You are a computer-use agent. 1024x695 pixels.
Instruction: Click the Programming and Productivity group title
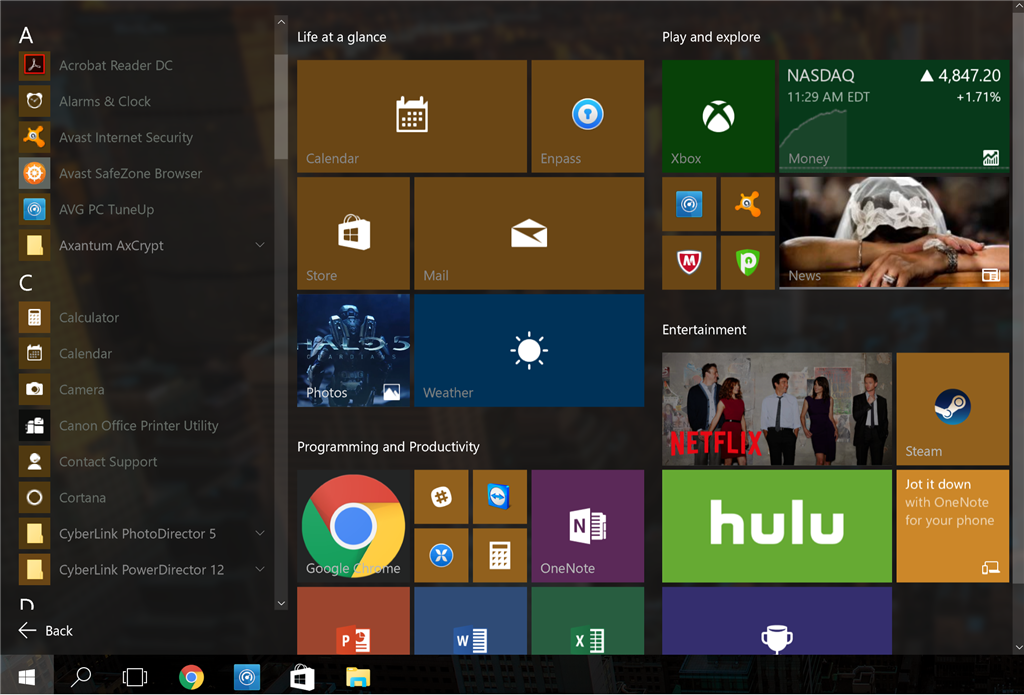point(389,447)
